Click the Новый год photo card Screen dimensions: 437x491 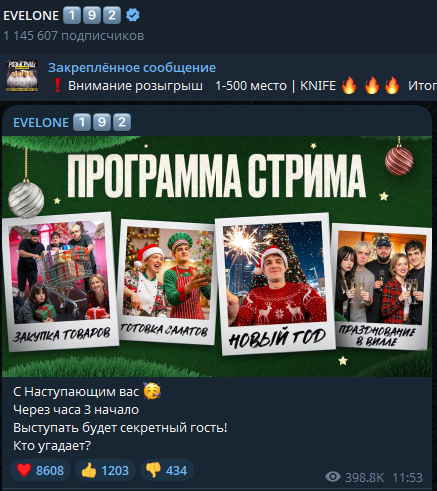(x=275, y=284)
